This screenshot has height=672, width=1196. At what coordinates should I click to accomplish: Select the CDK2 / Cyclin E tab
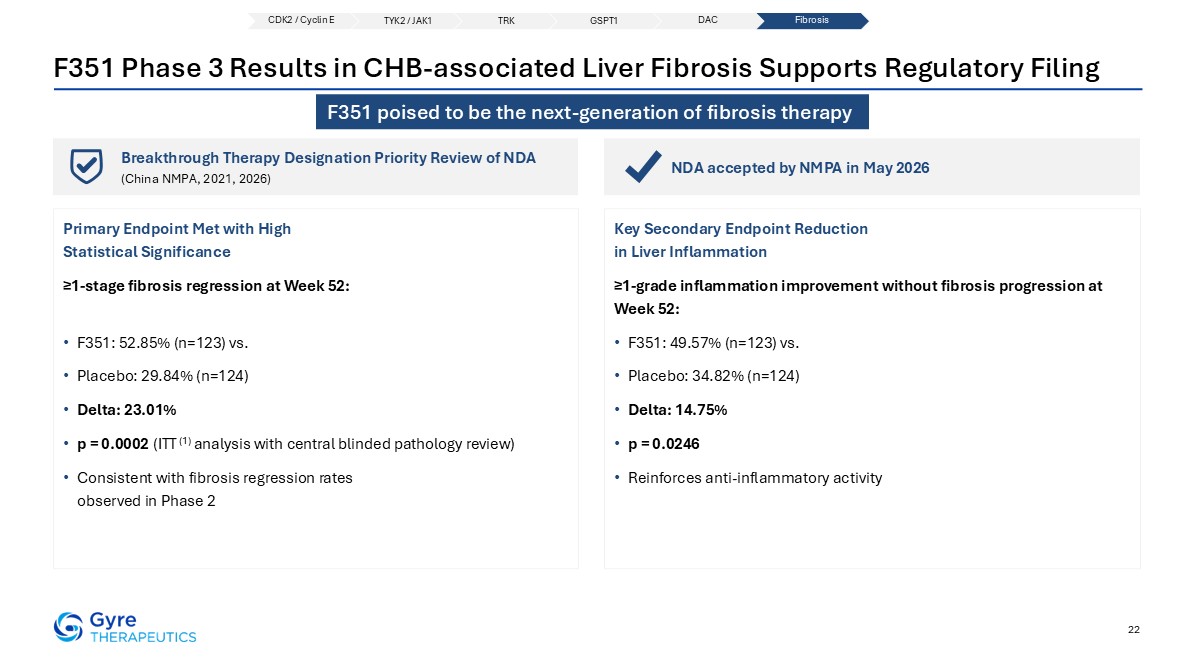pos(301,21)
